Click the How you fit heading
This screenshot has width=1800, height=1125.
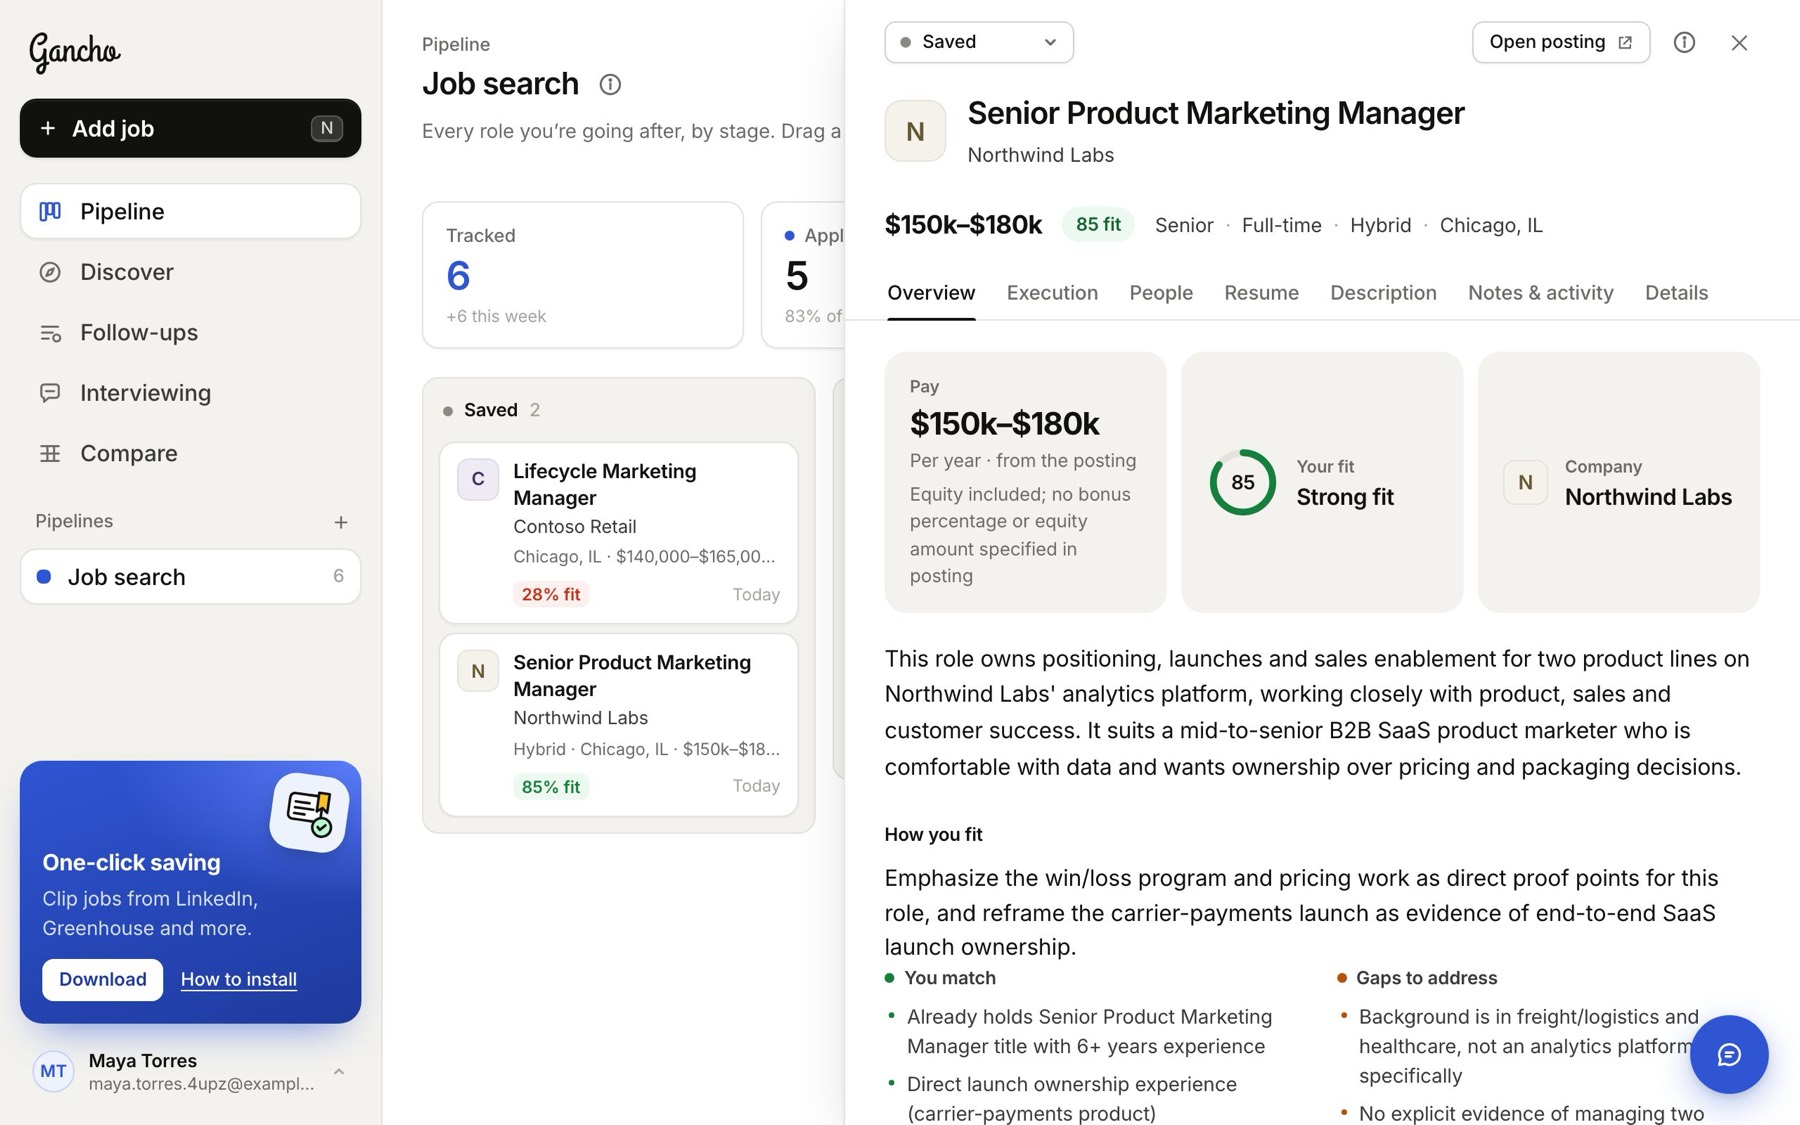[x=933, y=835]
